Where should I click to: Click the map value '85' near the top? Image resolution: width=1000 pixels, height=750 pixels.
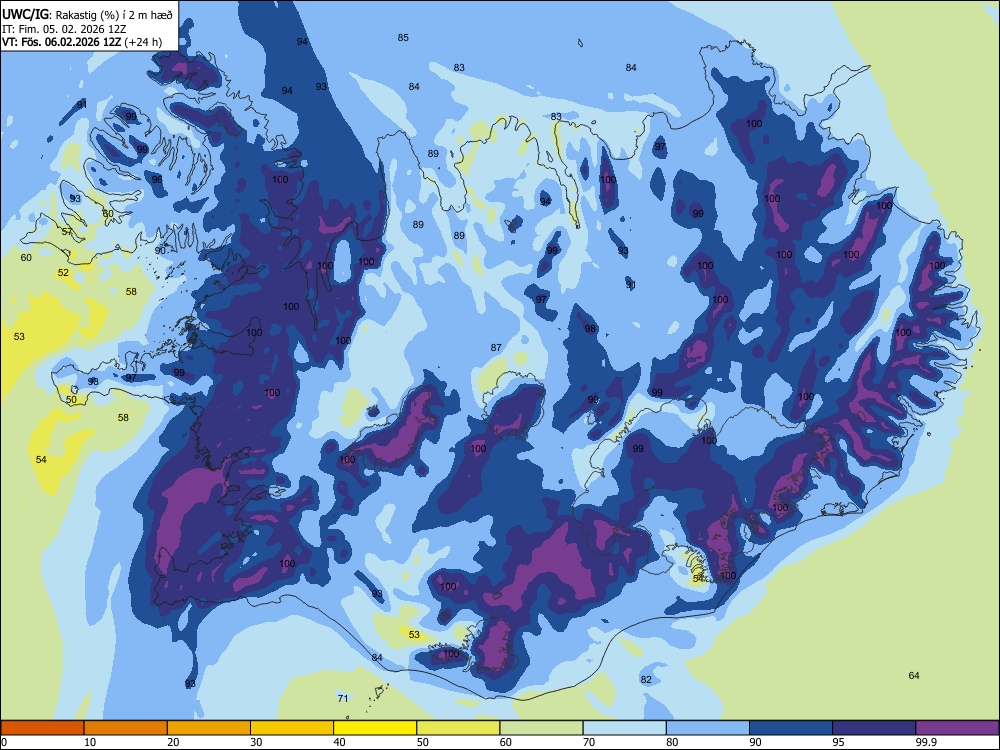(x=403, y=38)
